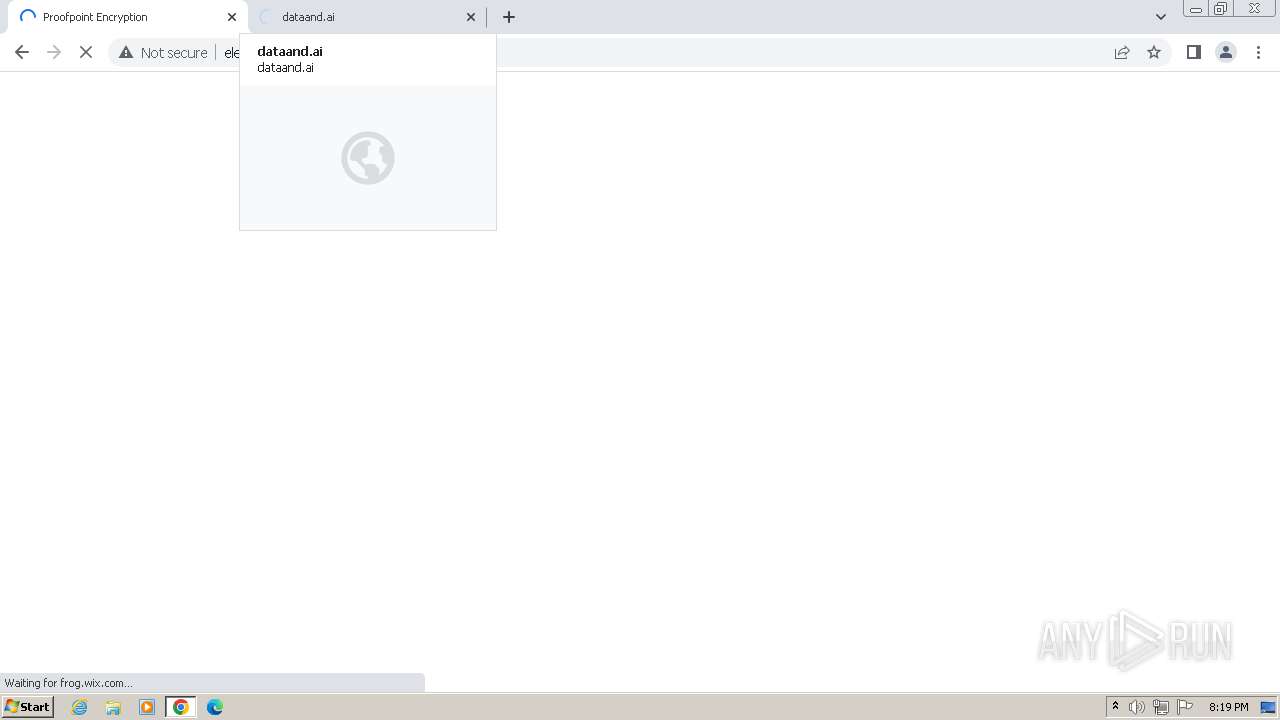Image resolution: width=1280 pixels, height=720 pixels.
Task: Show hidden system tray icons
Action: point(1115,707)
